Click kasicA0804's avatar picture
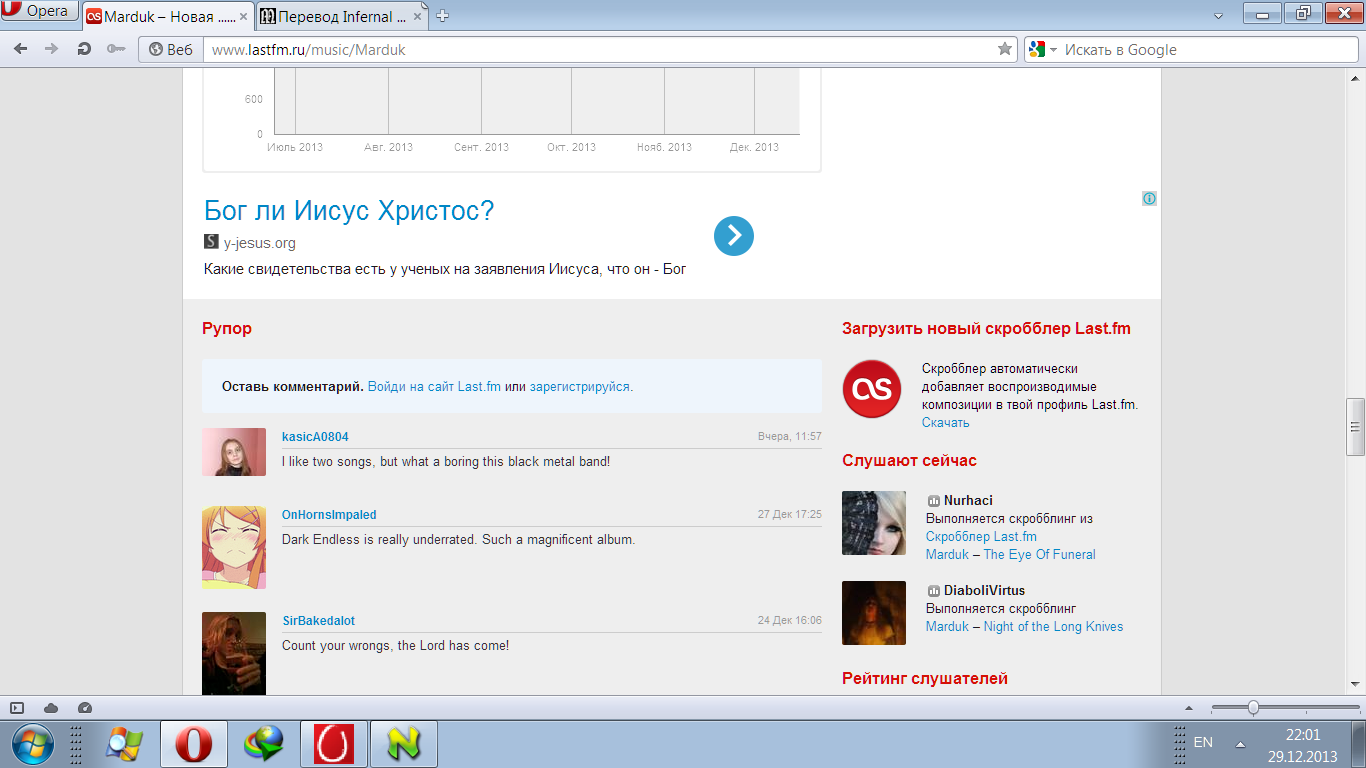The height and width of the screenshot is (768, 1366). pyautogui.click(x=234, y=452)
